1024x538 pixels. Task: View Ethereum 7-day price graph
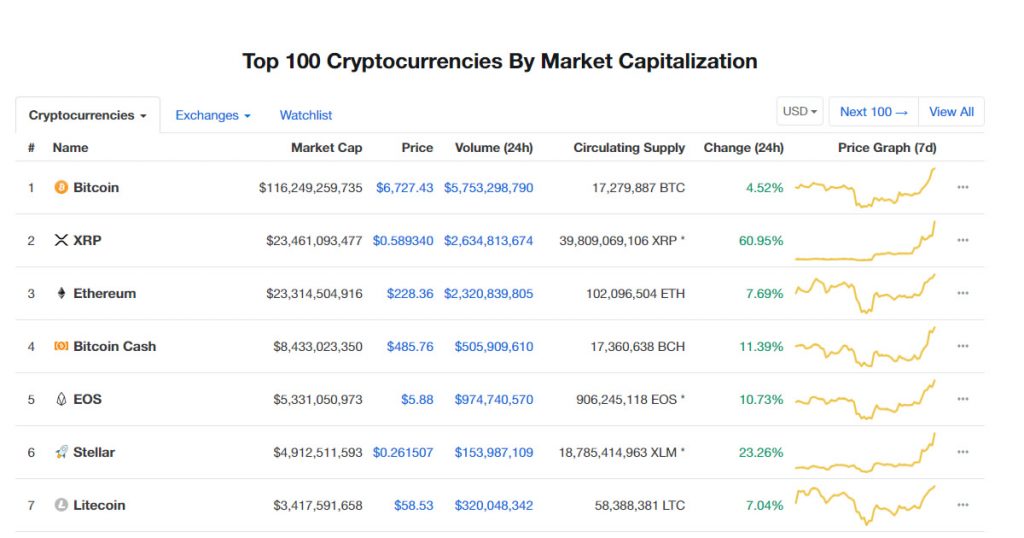tap(865, 293)
